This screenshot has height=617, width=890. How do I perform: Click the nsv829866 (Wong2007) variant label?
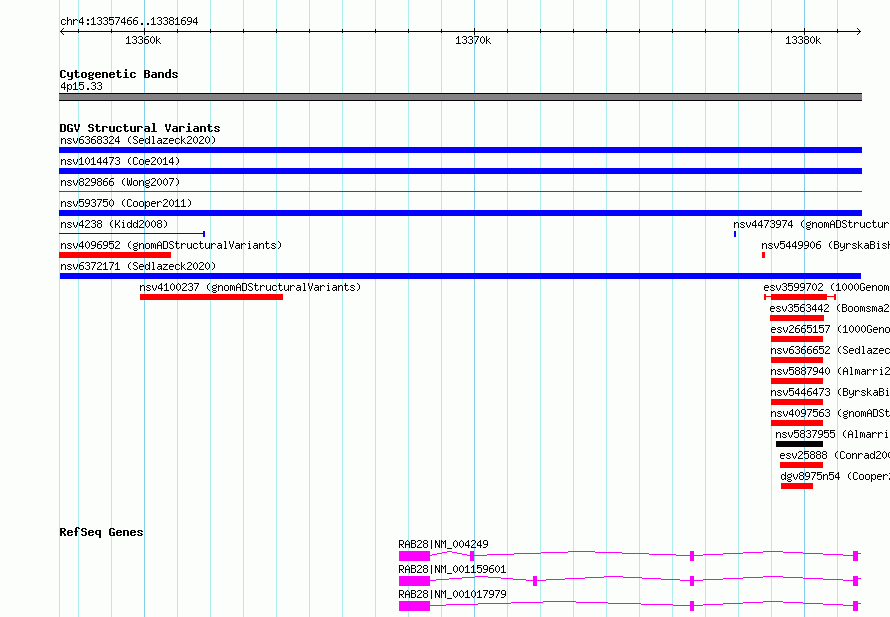[120, 182]
